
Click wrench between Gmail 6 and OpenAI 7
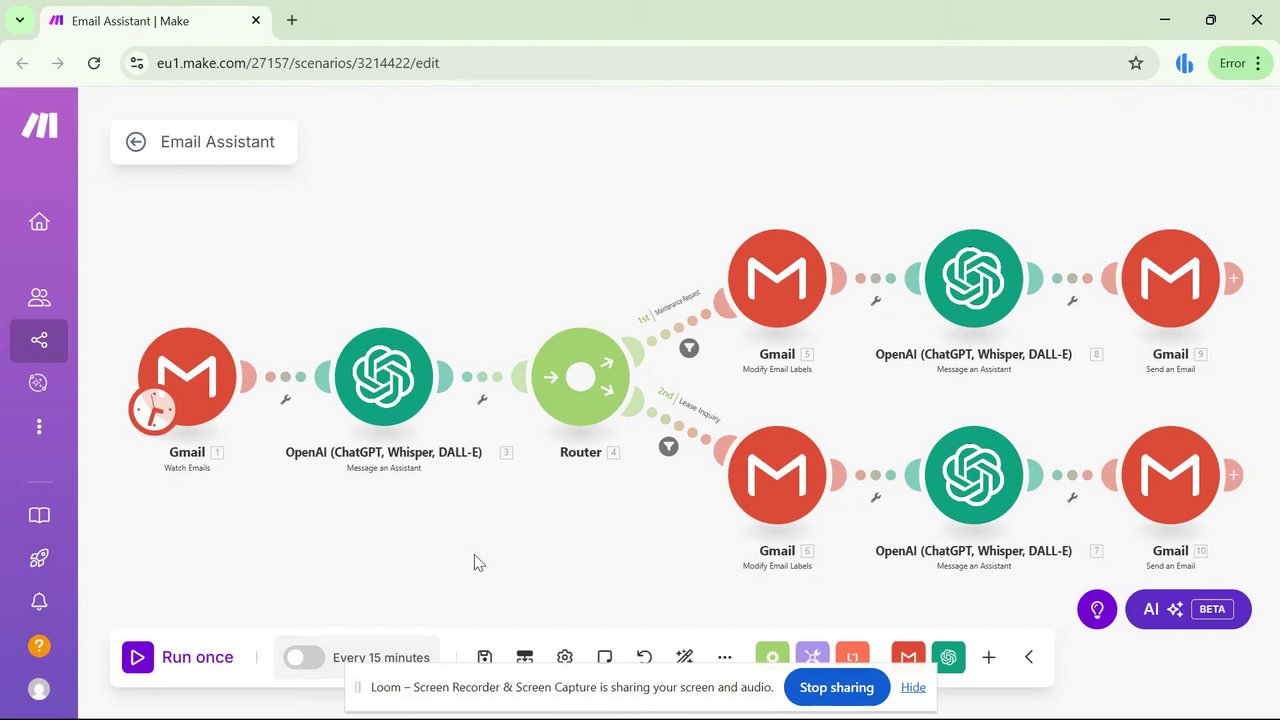(x=876, y=498)
